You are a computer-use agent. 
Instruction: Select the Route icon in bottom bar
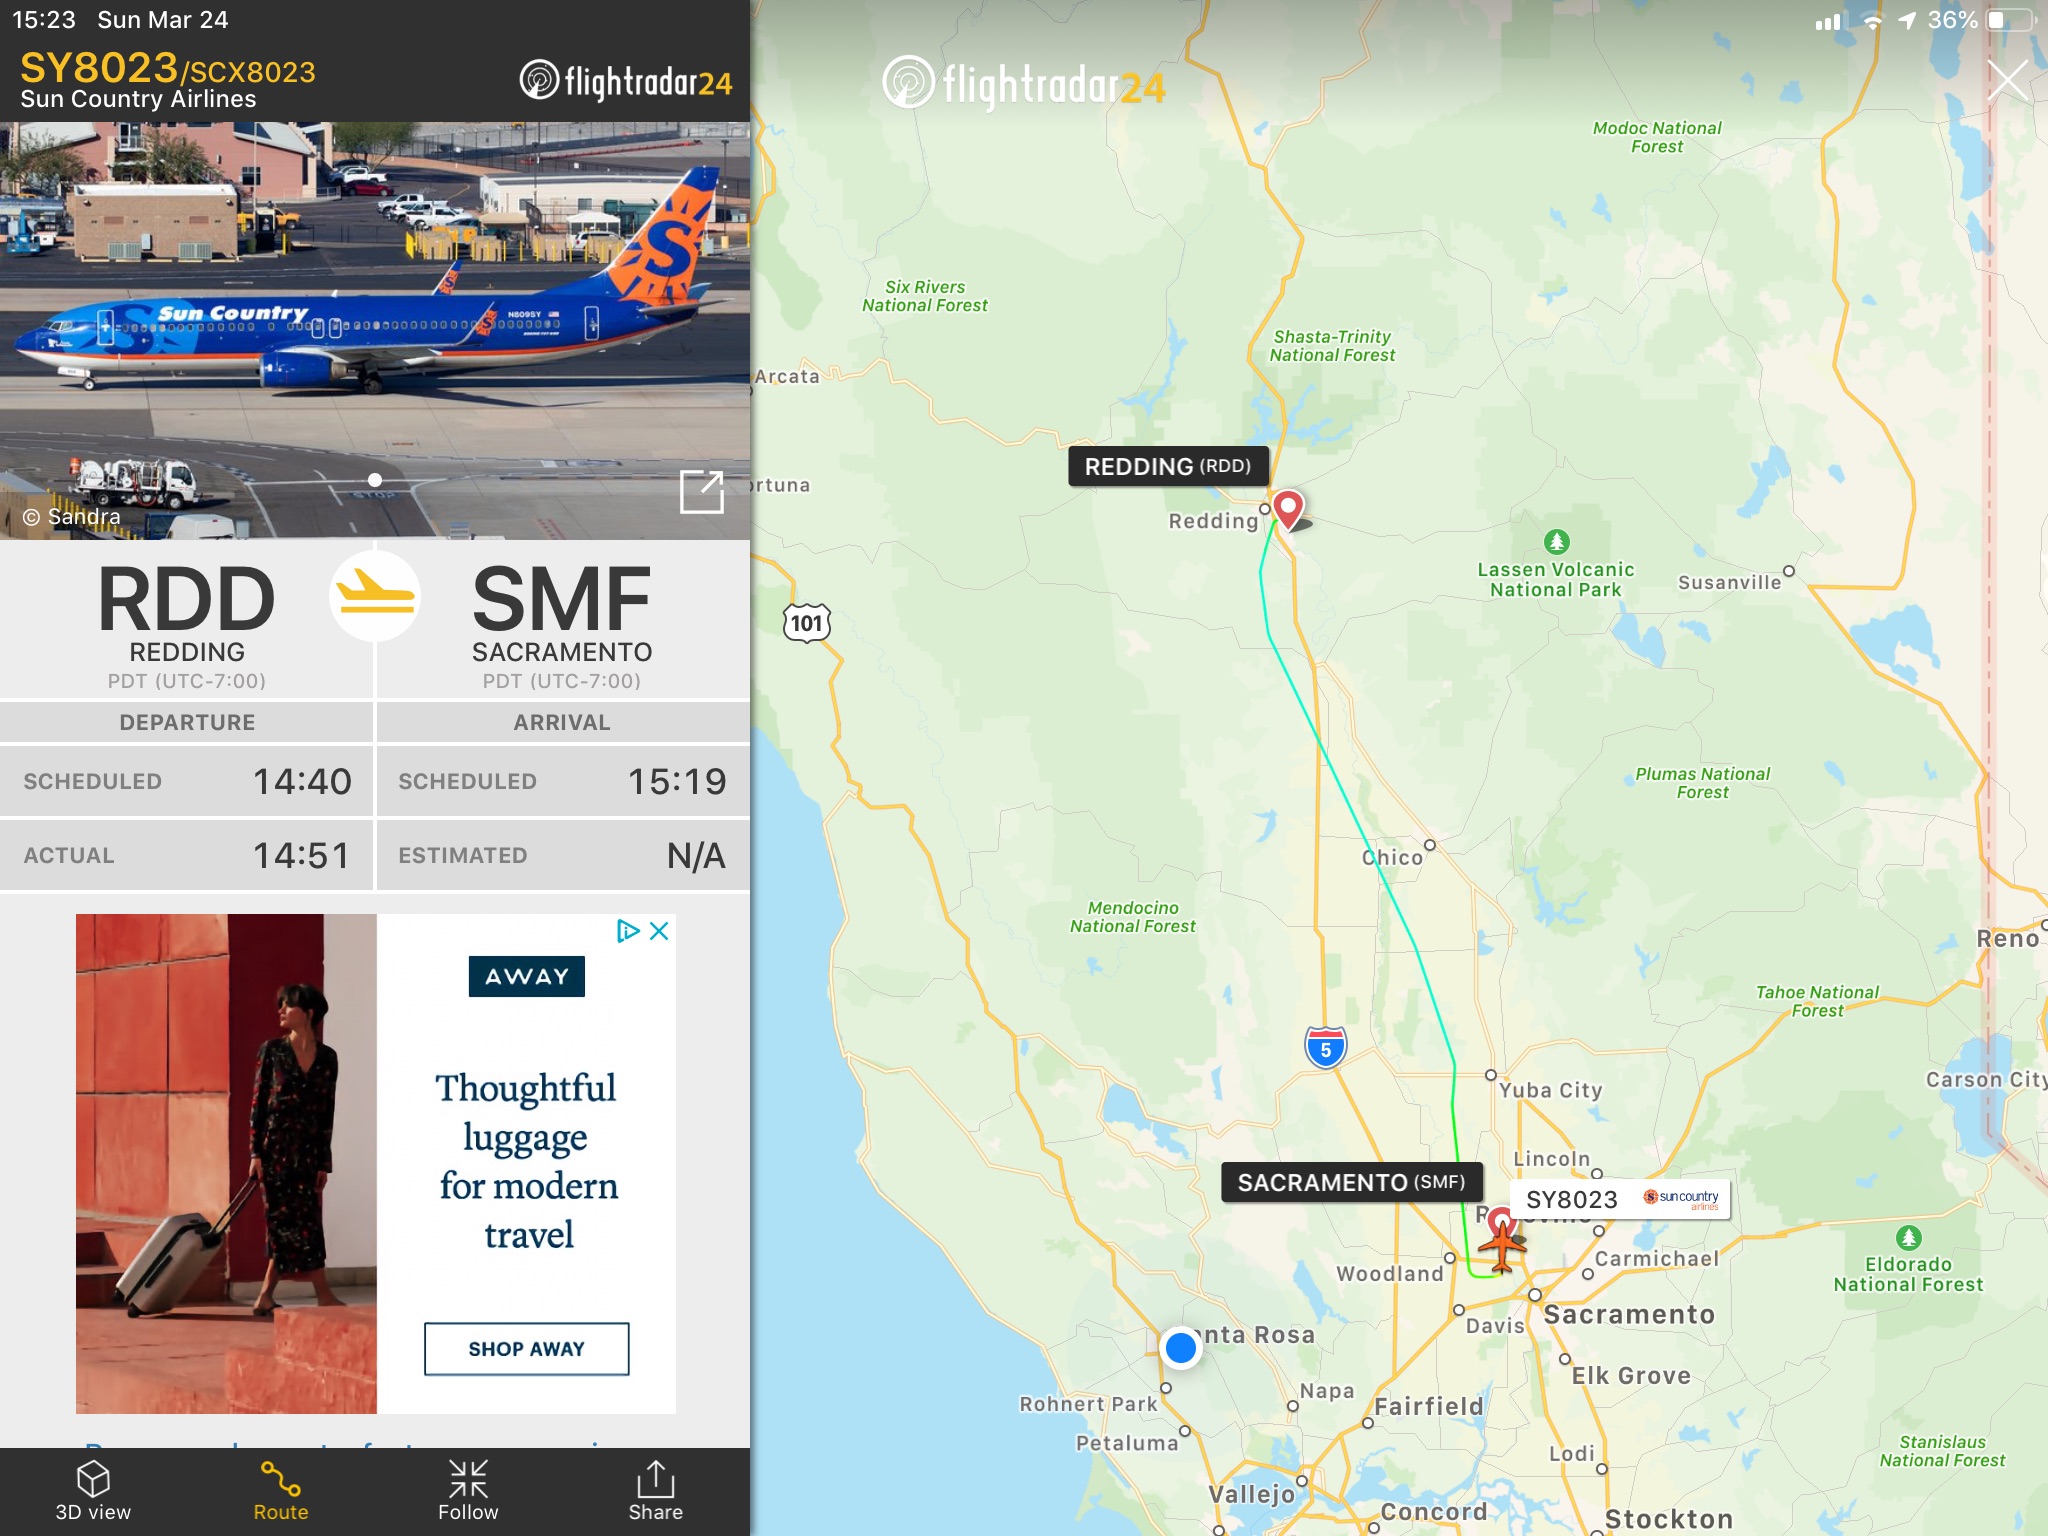coord(280,1479)
